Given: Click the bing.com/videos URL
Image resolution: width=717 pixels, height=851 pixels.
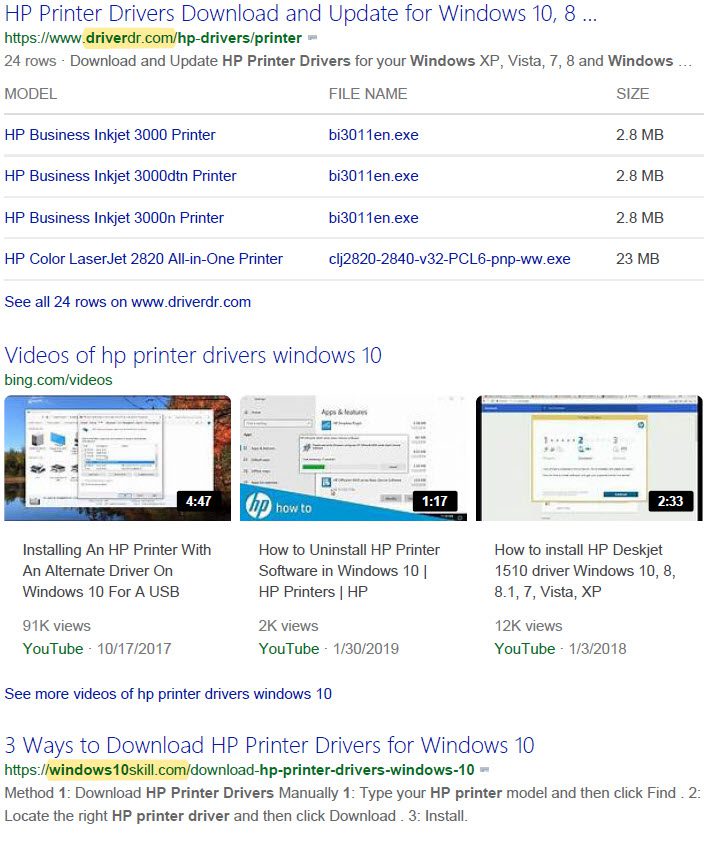Looking at the screenshot, I should [59, 380].
